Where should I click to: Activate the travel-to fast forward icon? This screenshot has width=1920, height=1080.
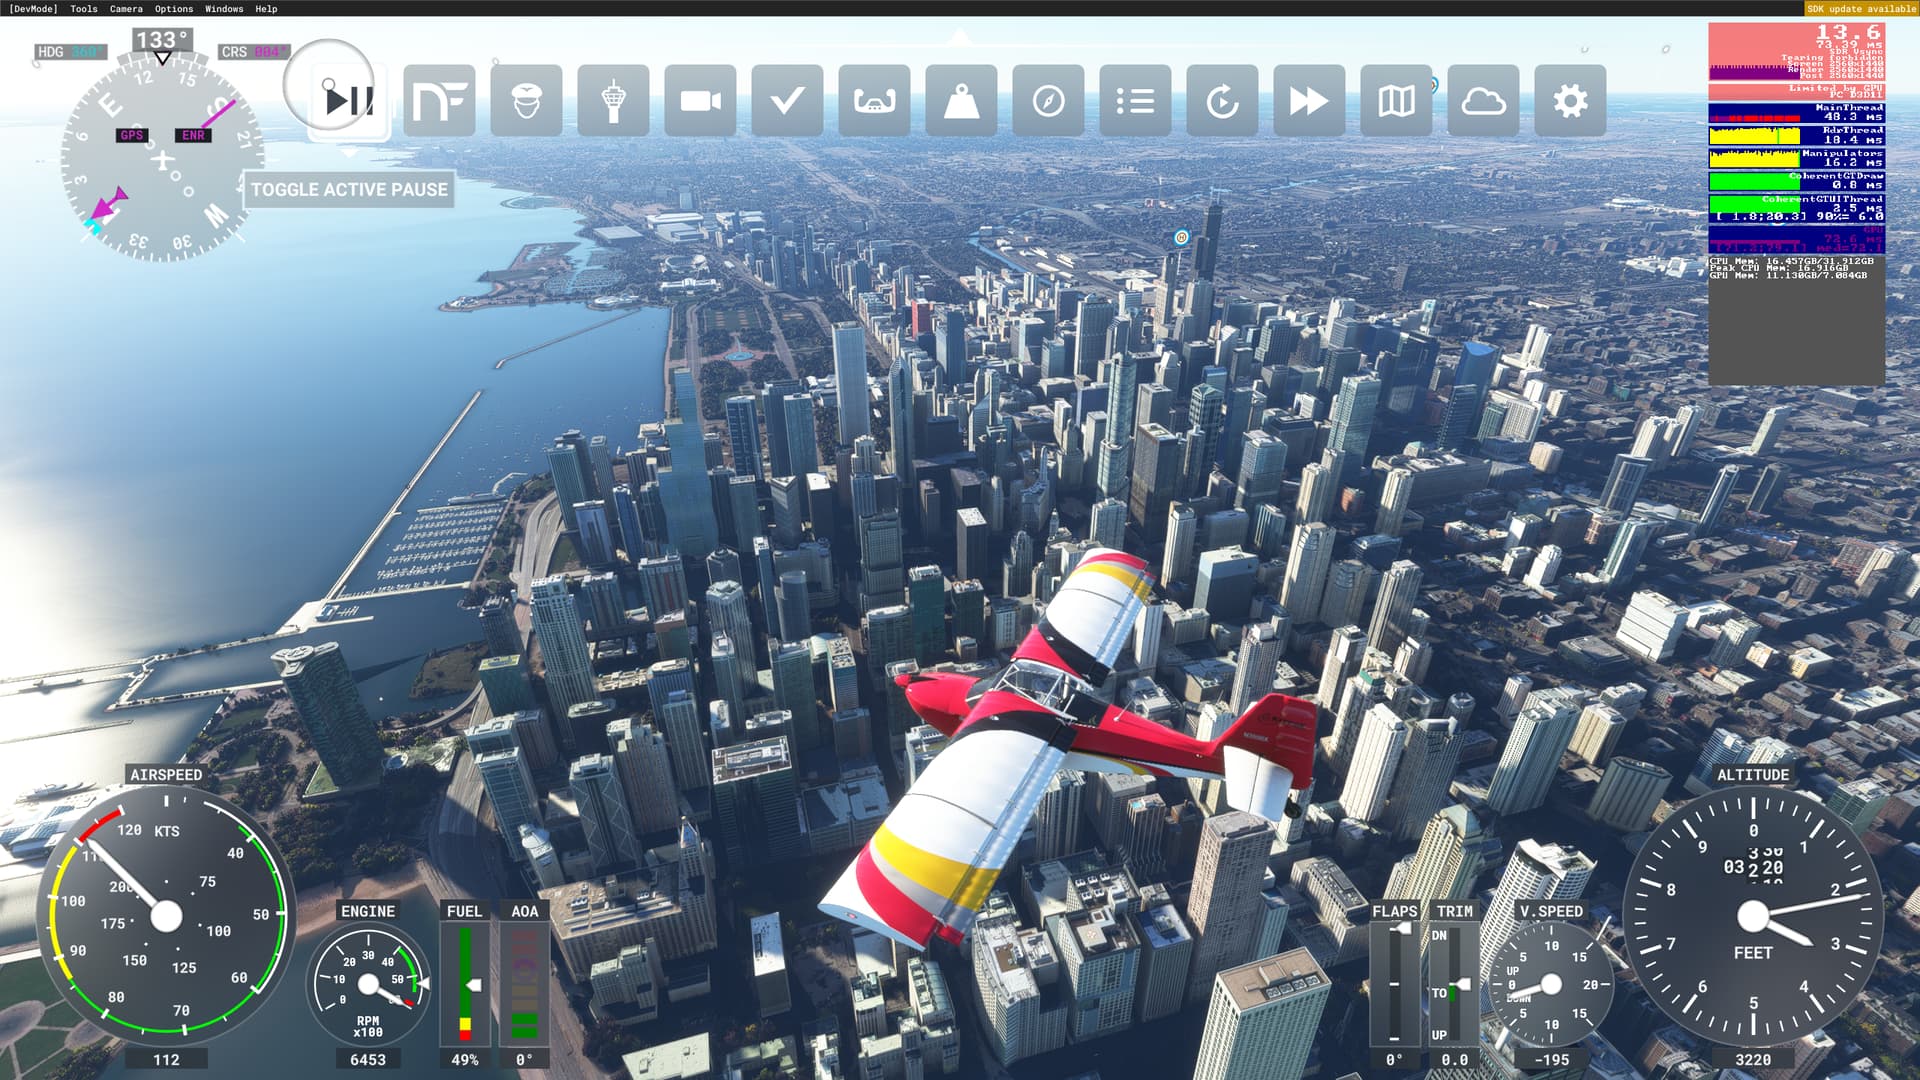pos(1309,101)
